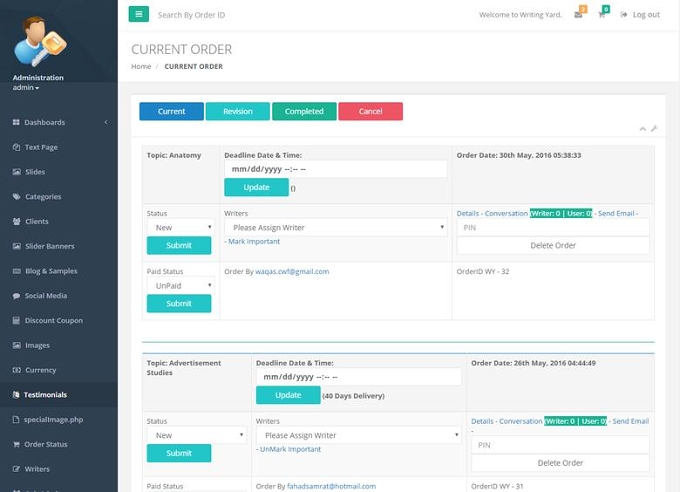Open Discount Coupon in the sidebar
The image size is (680, 492).
click(x=48, y=320)
